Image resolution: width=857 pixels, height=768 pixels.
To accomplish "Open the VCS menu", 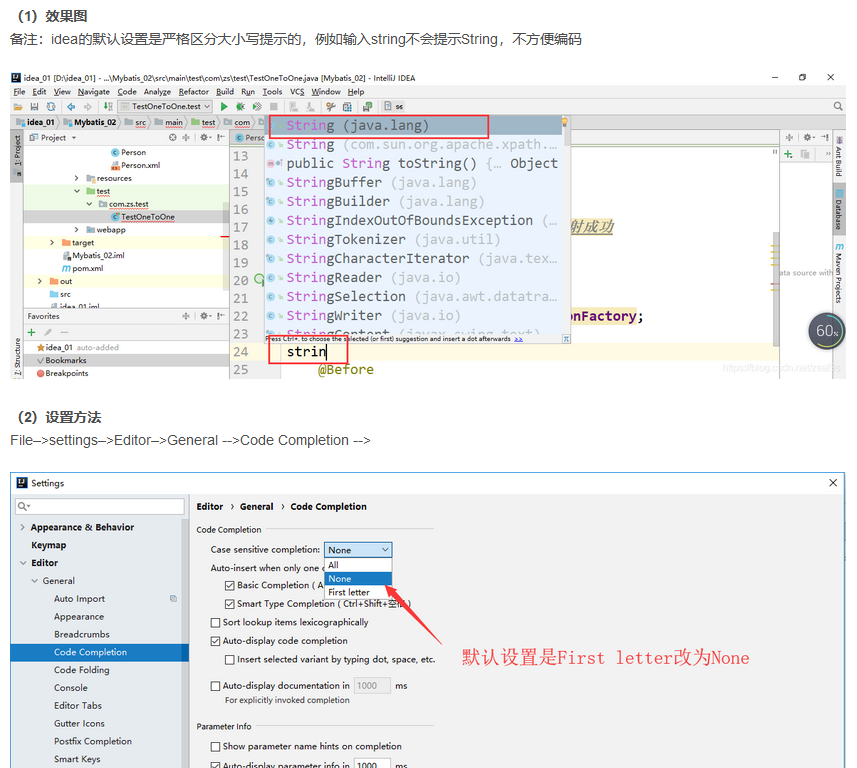I will (297, 92).
